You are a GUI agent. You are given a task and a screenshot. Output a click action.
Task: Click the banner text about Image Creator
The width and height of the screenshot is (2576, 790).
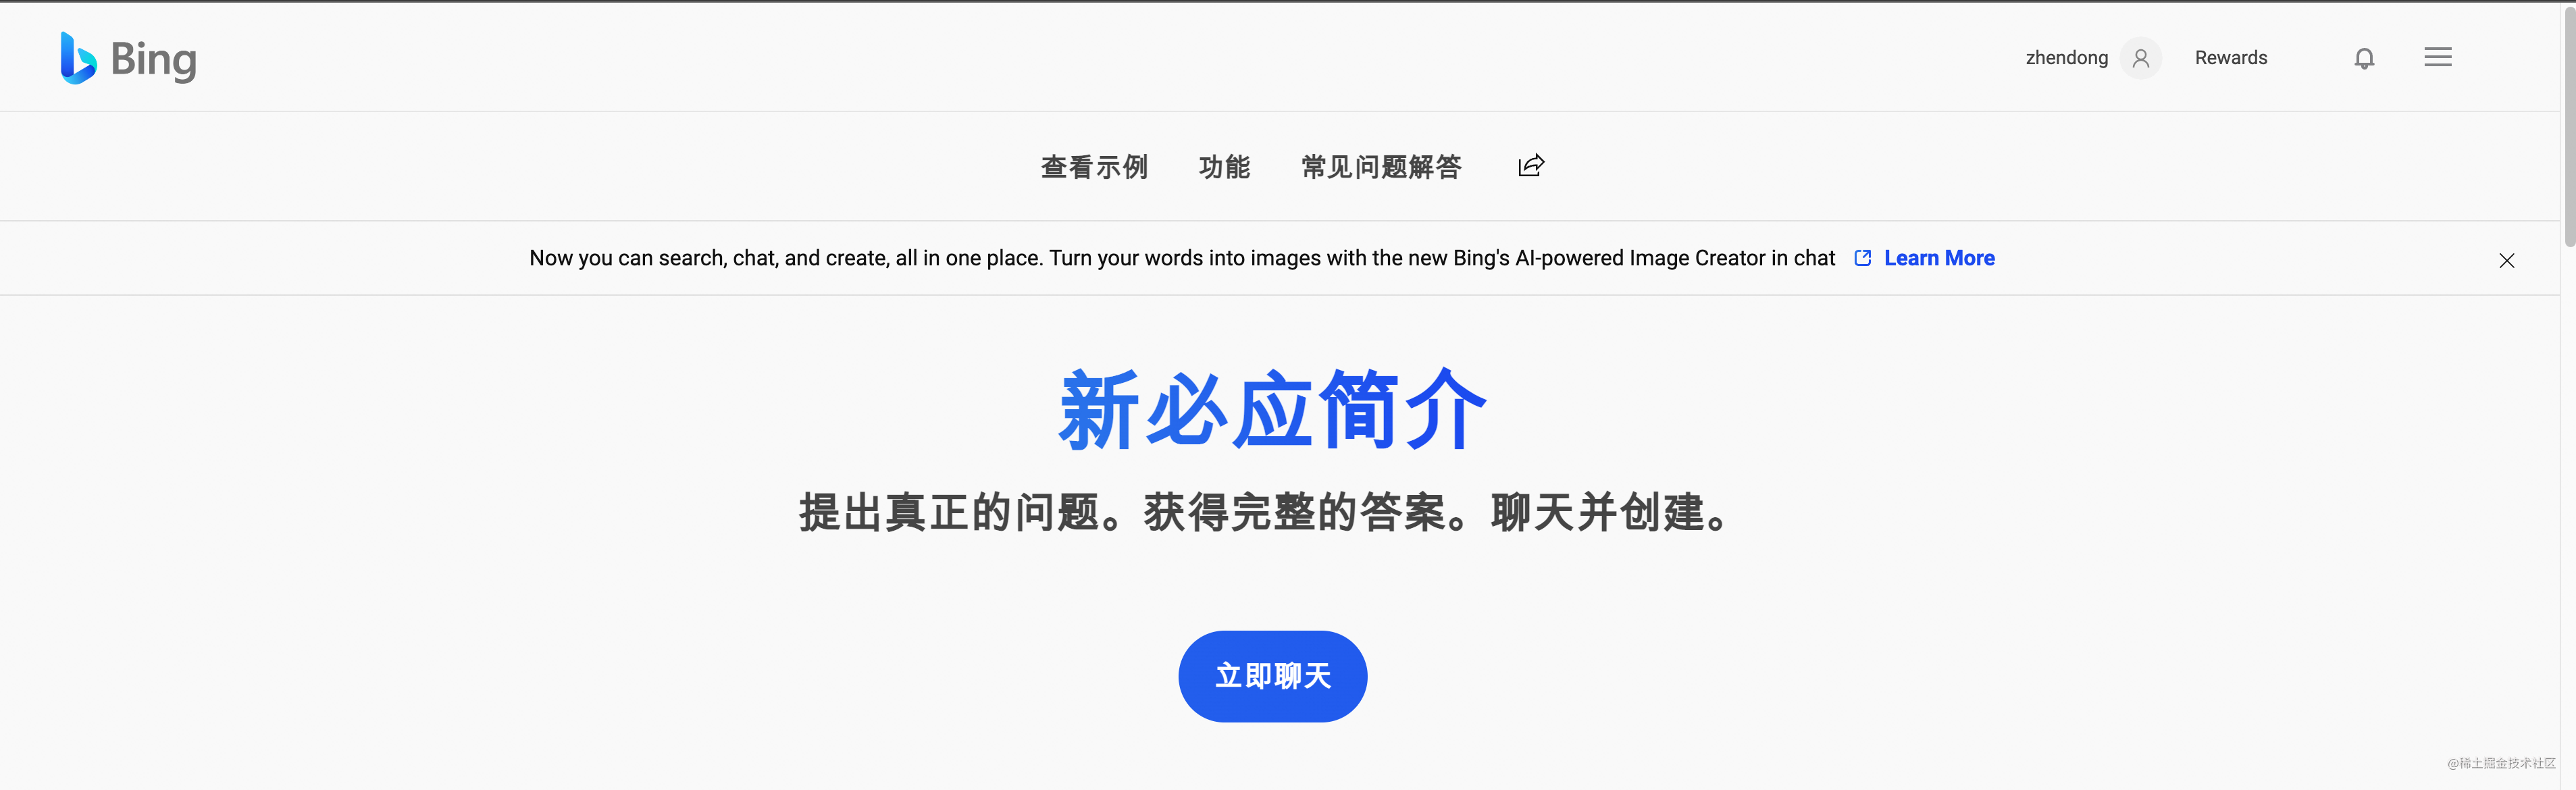[1180, 257]
